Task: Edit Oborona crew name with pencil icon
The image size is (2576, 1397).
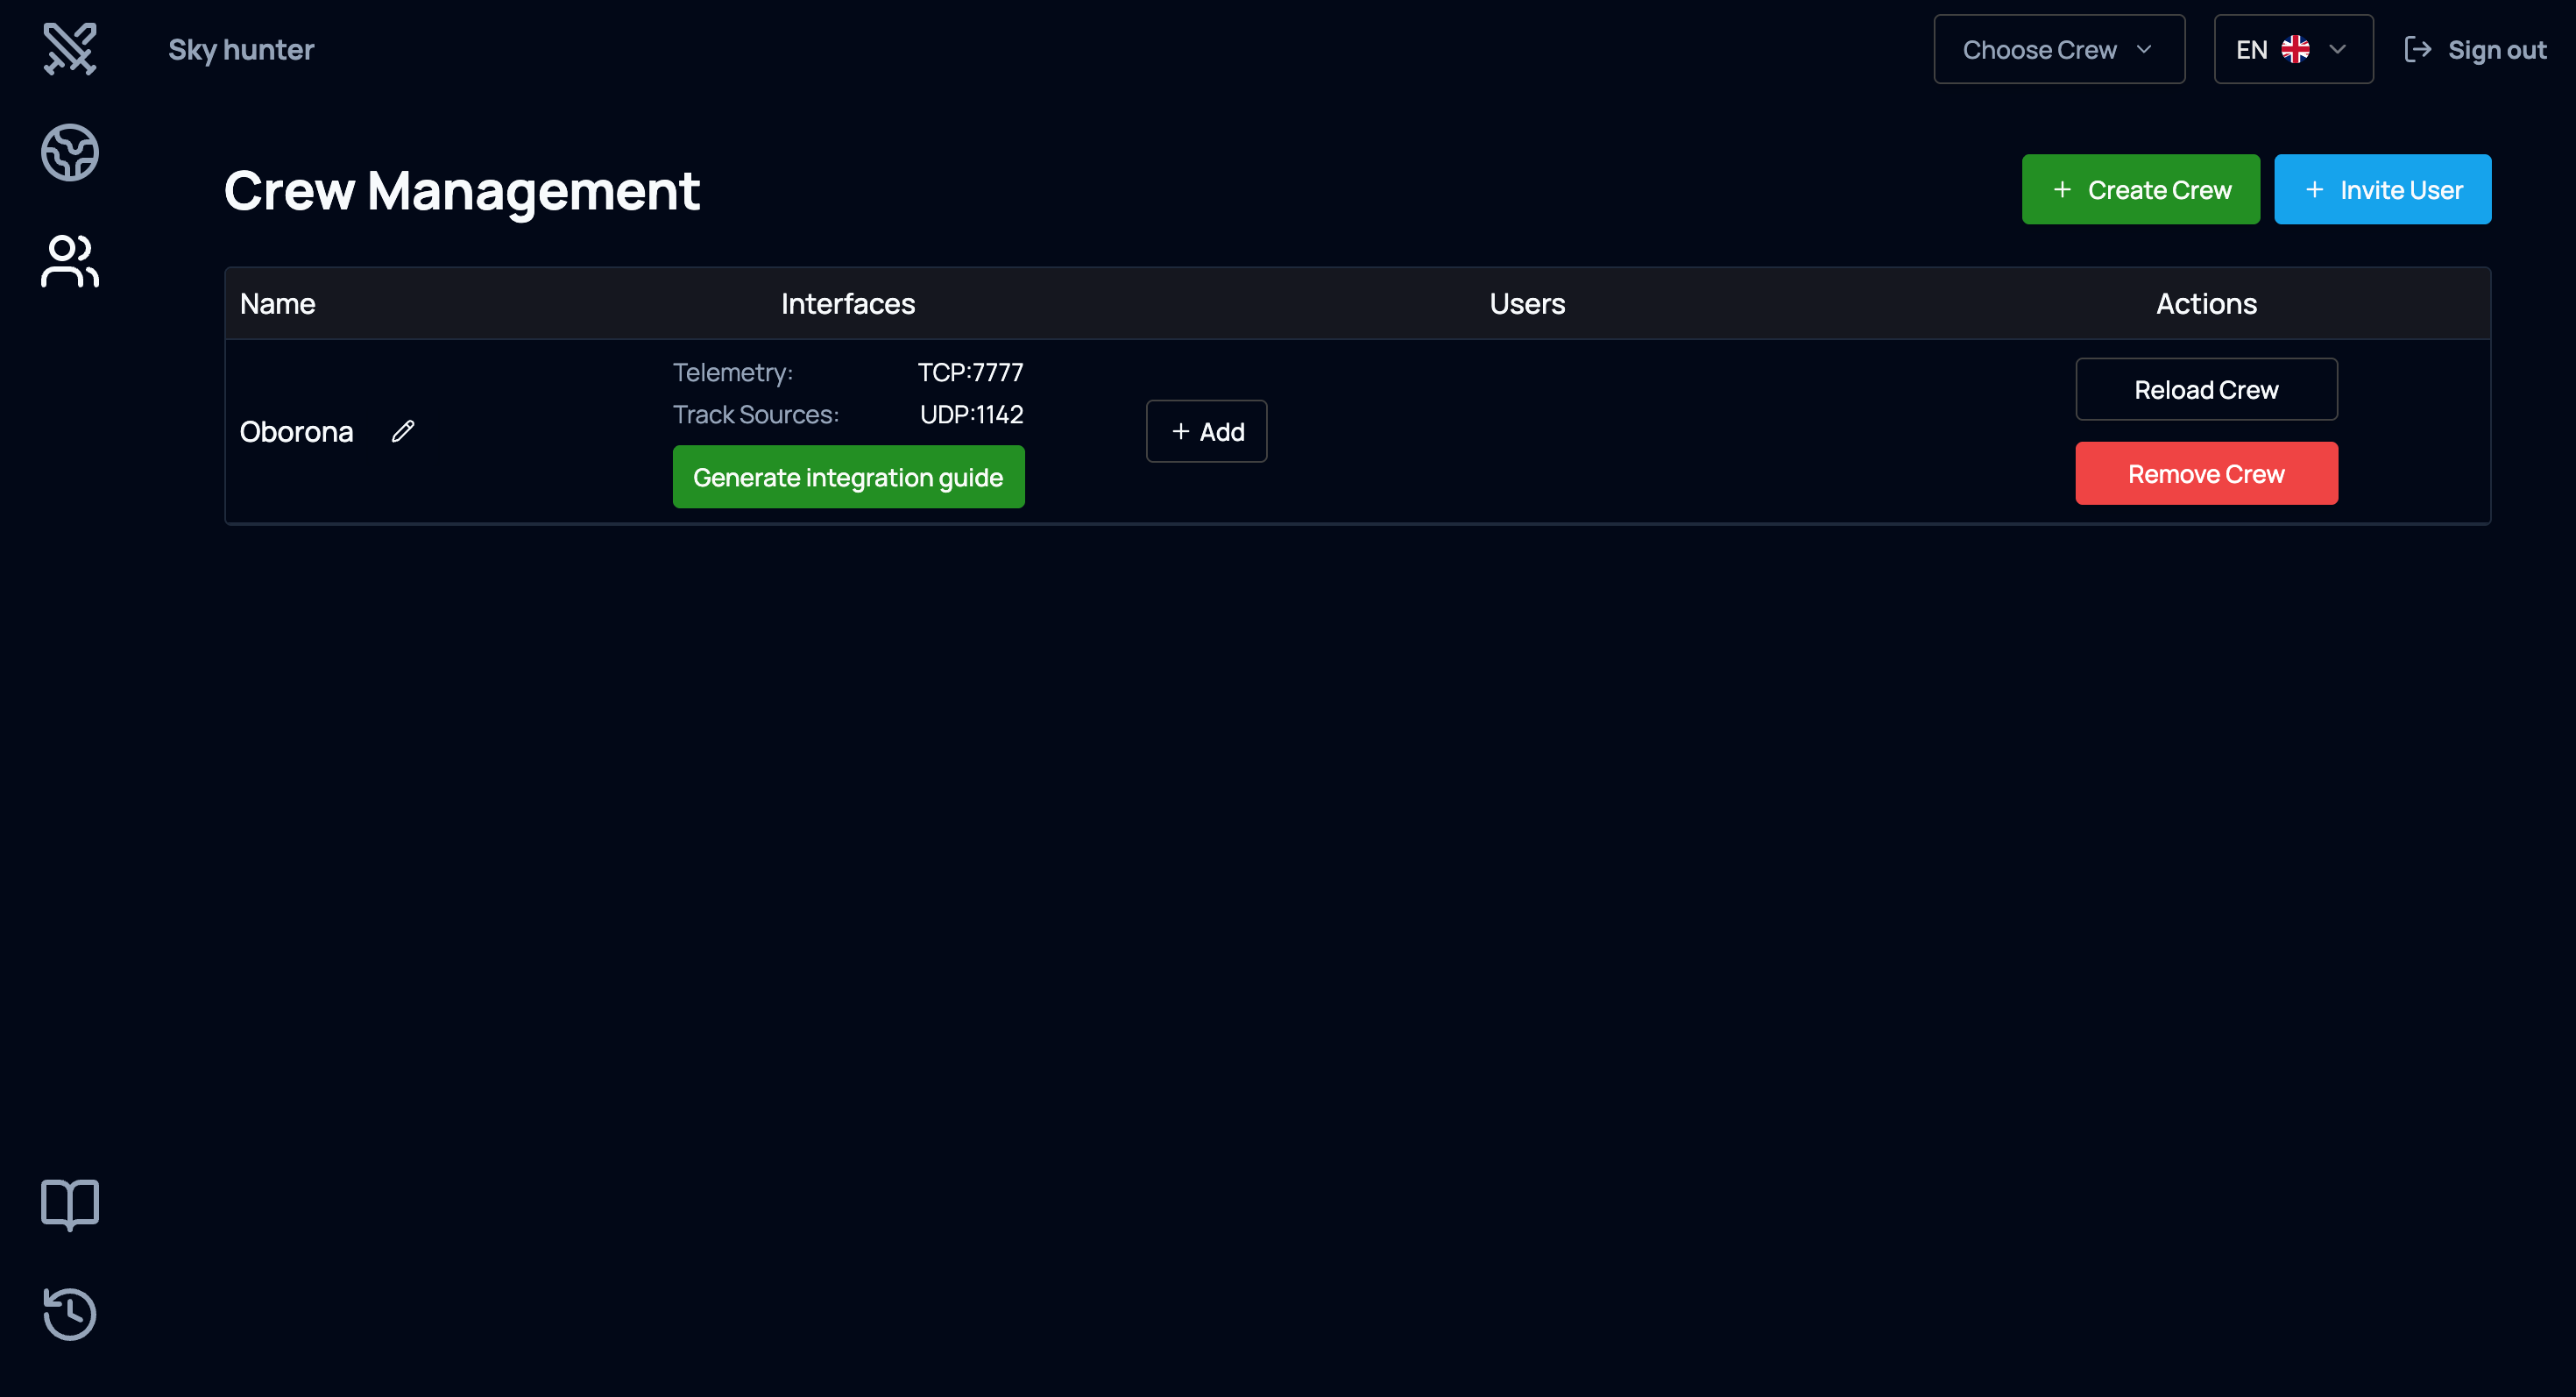Action: point(403,431)
